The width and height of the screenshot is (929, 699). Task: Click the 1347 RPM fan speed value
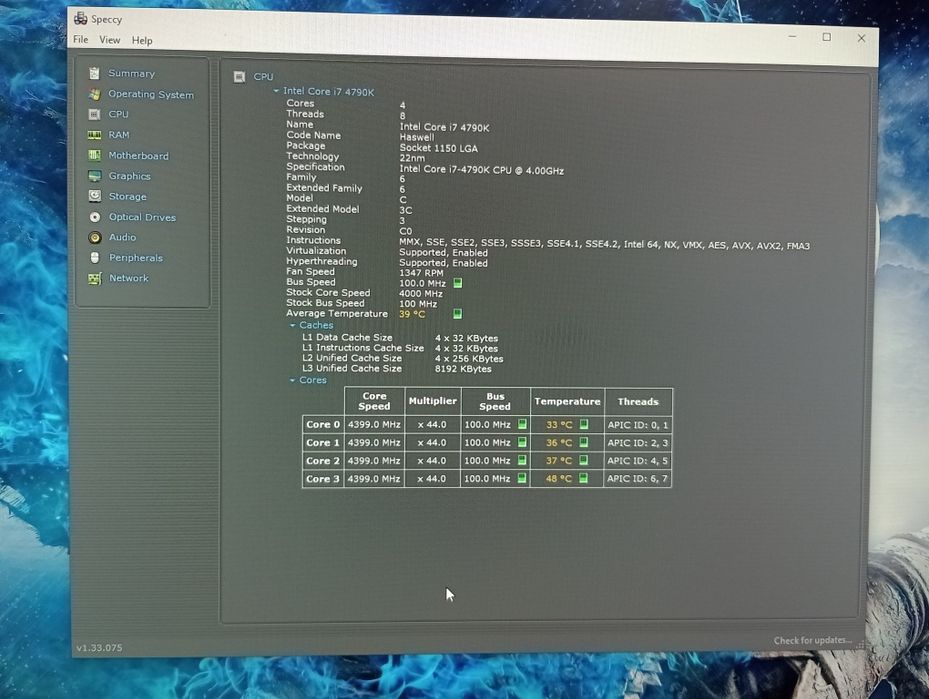pos(421,273)
